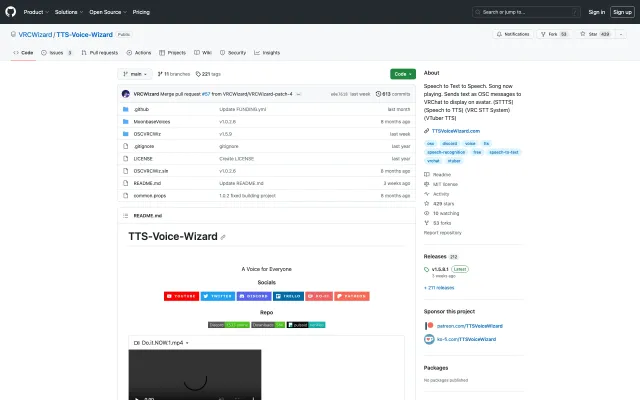Expand the main branch dropdown

tap(135, 74)
